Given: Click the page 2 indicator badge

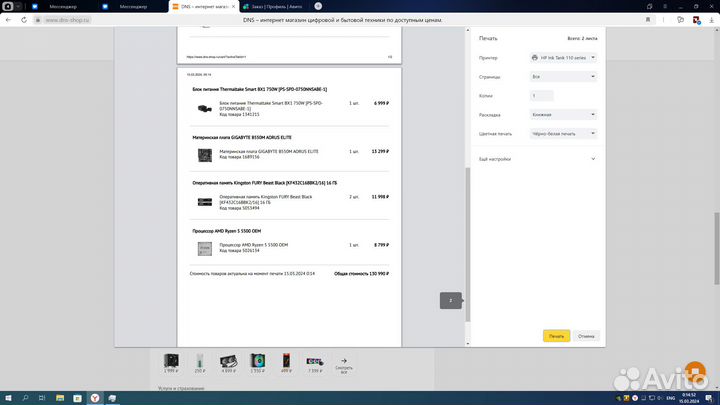Looking at the screenshot, I should (x=450, y=300).
